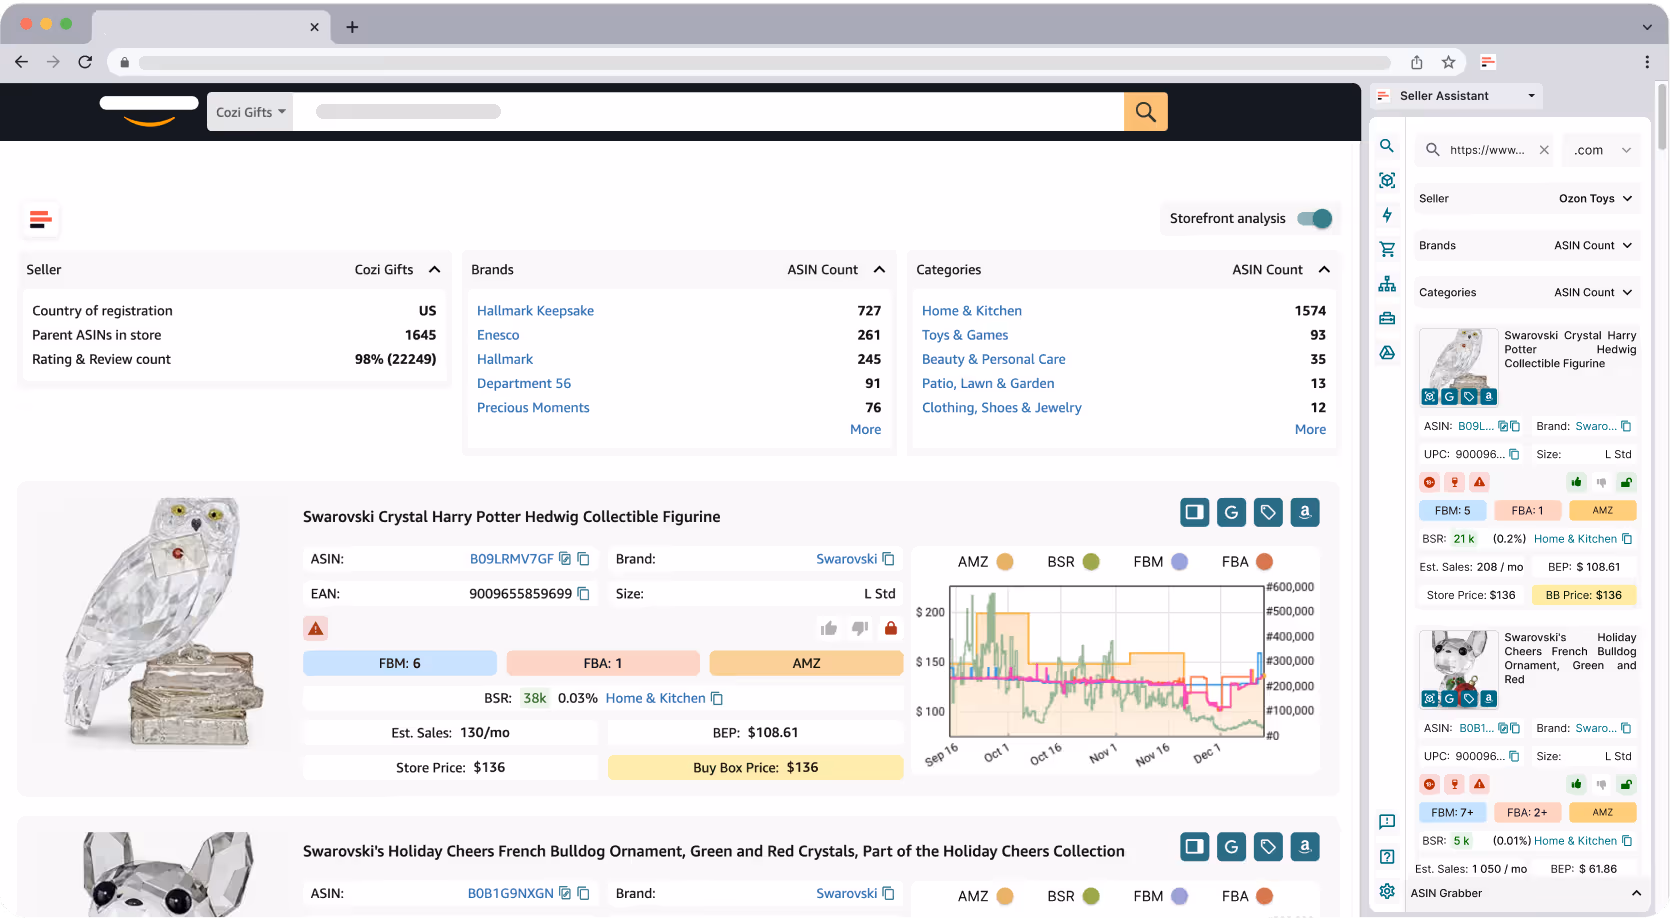Open the Cozi Gifts search category dropdown
This screenshot has width=1670, height=918.
click(250, 112)
